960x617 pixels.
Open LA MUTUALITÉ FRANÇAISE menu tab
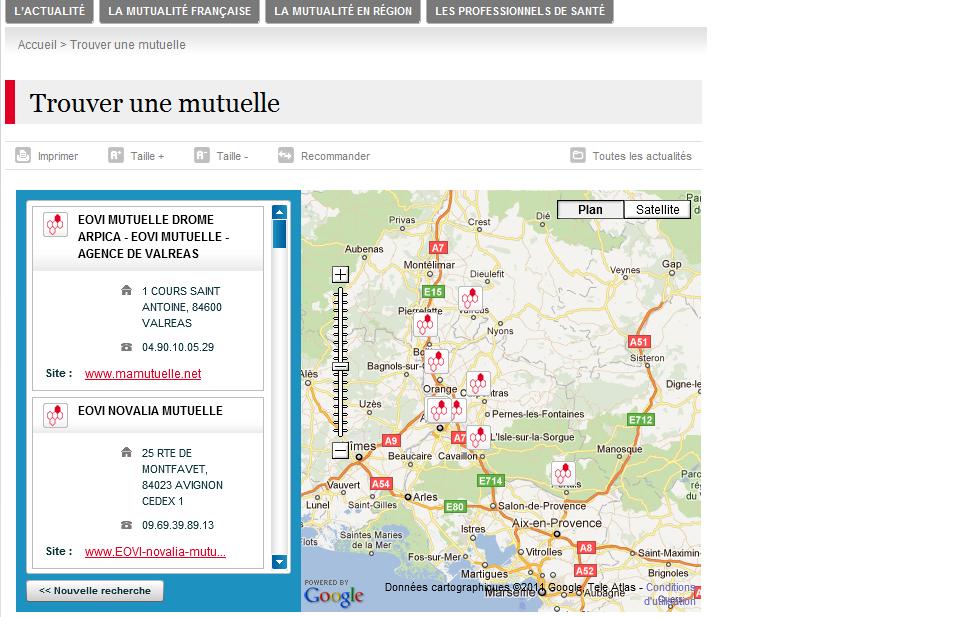click(179, 11)
